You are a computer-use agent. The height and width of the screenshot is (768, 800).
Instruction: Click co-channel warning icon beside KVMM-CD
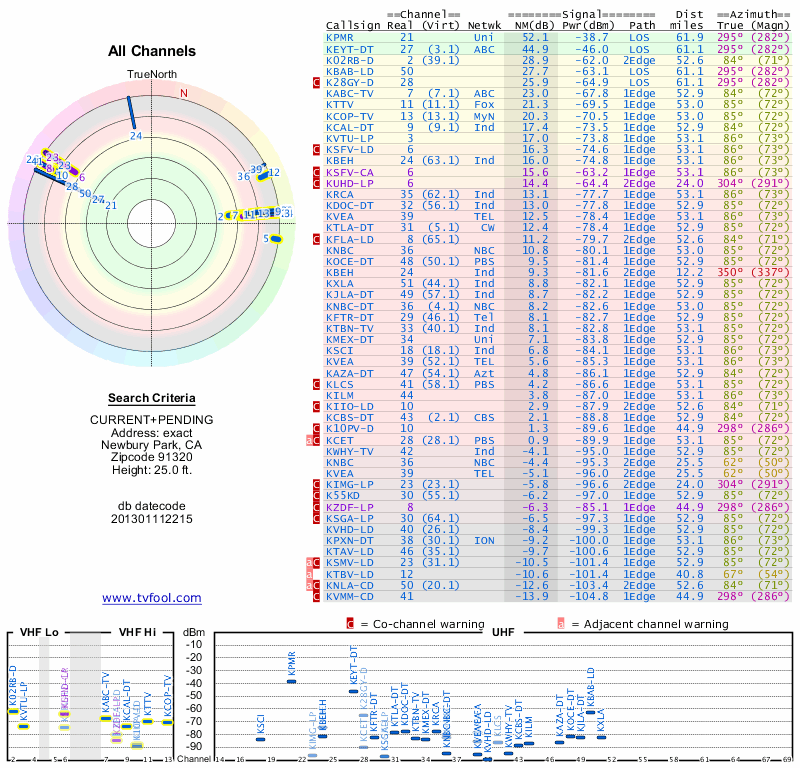(x=316, y=597)
